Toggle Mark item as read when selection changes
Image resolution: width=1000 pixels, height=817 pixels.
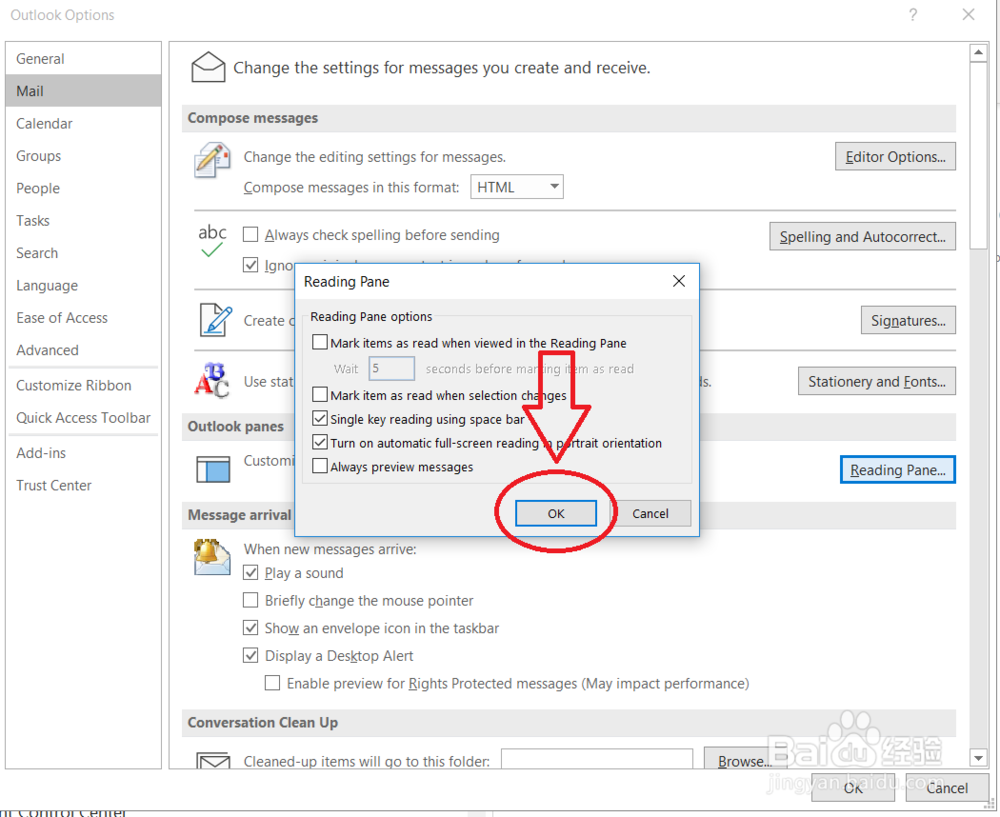pos(320,395)
